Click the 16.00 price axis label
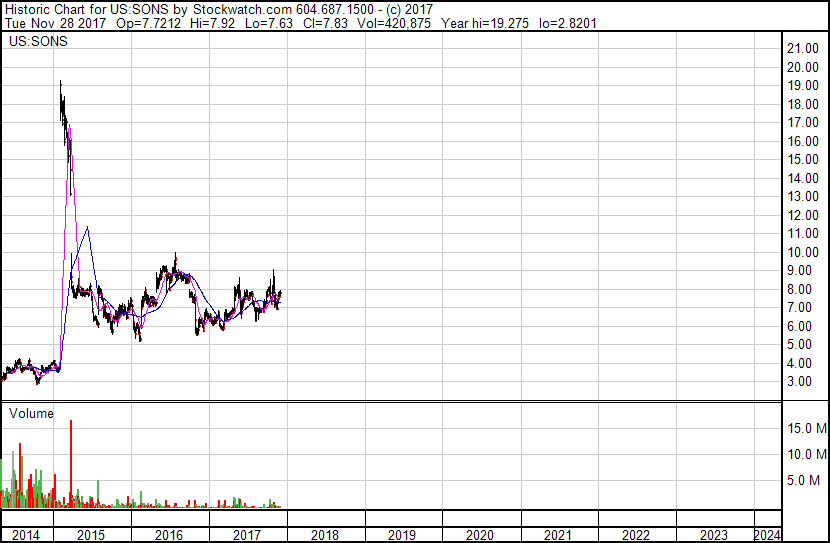The image size is (830, 543). pos(803,141)
